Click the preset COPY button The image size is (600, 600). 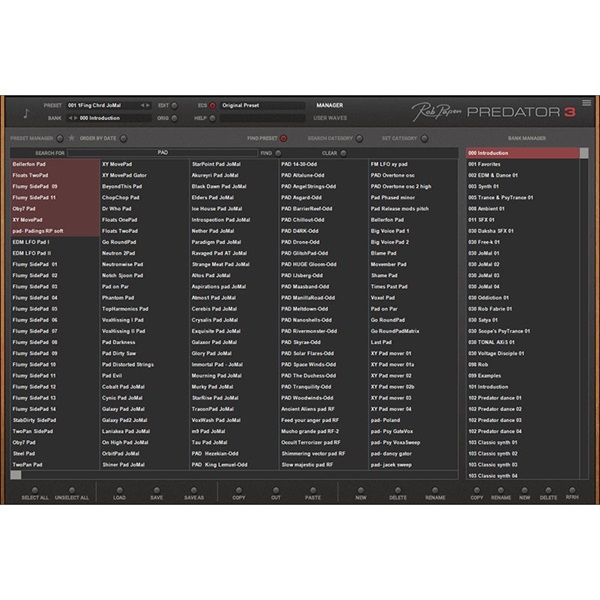239,490
